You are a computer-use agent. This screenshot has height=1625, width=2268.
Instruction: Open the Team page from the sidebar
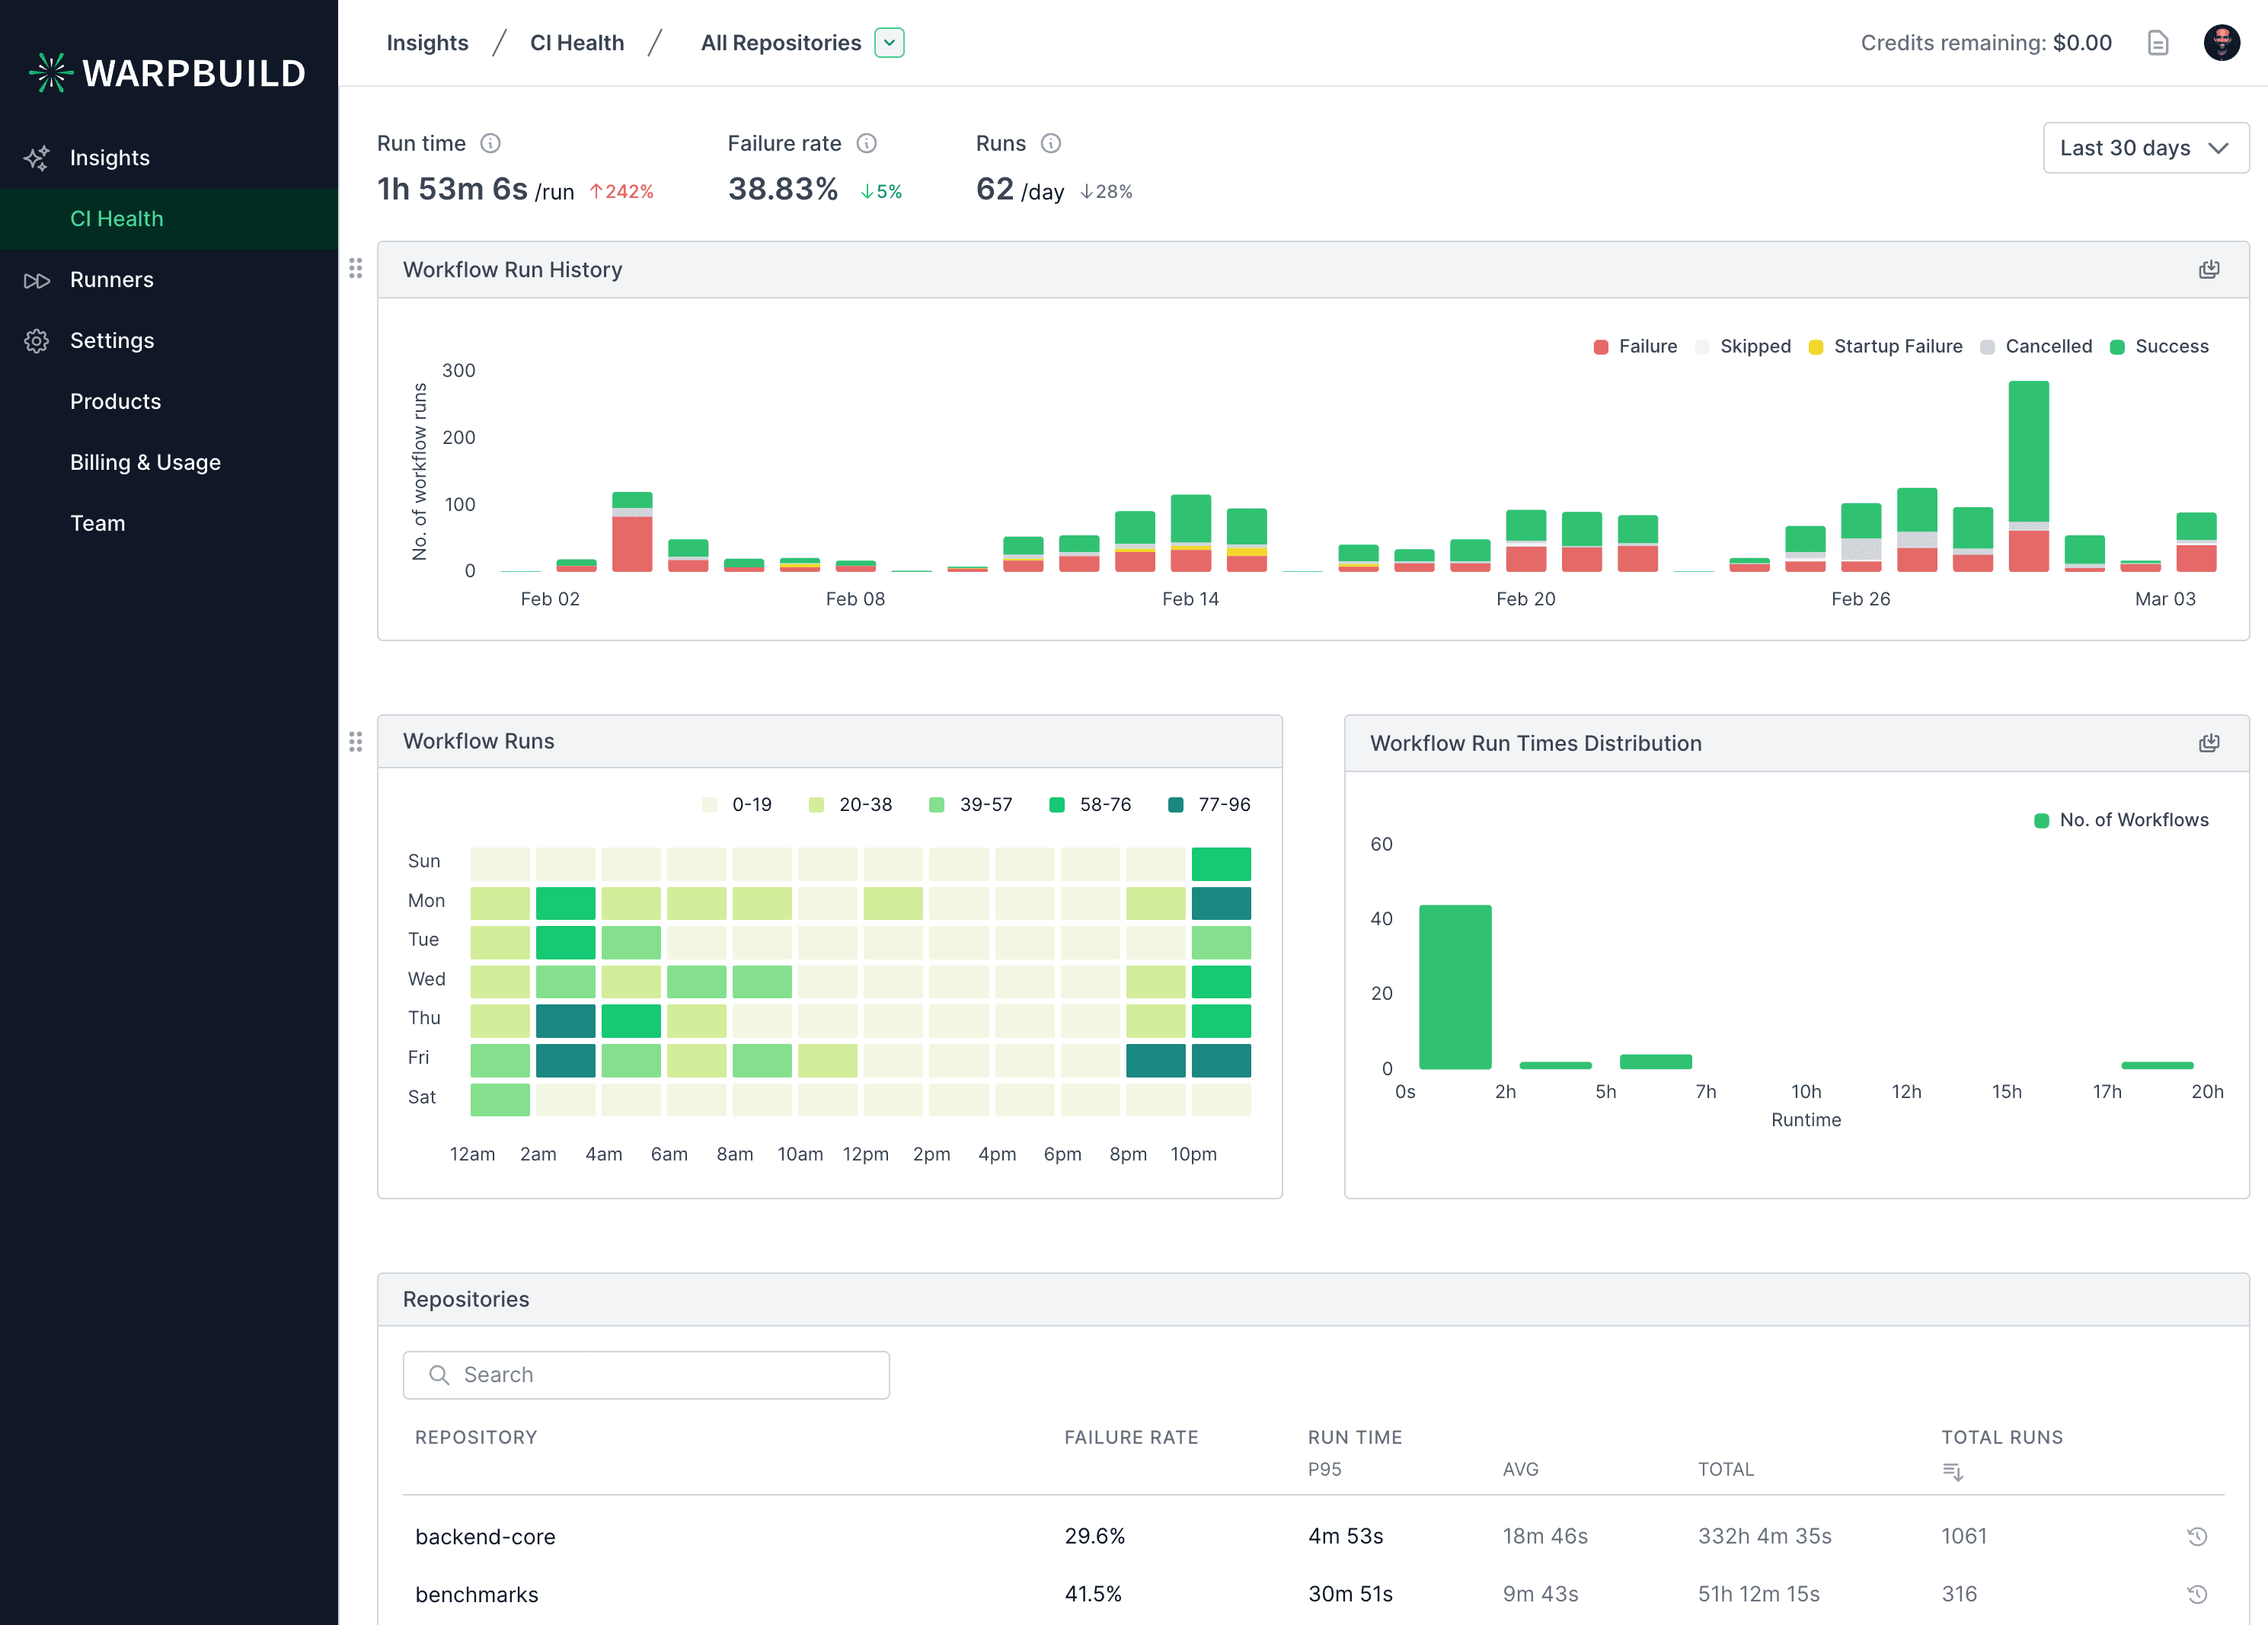tap(97, 522)
